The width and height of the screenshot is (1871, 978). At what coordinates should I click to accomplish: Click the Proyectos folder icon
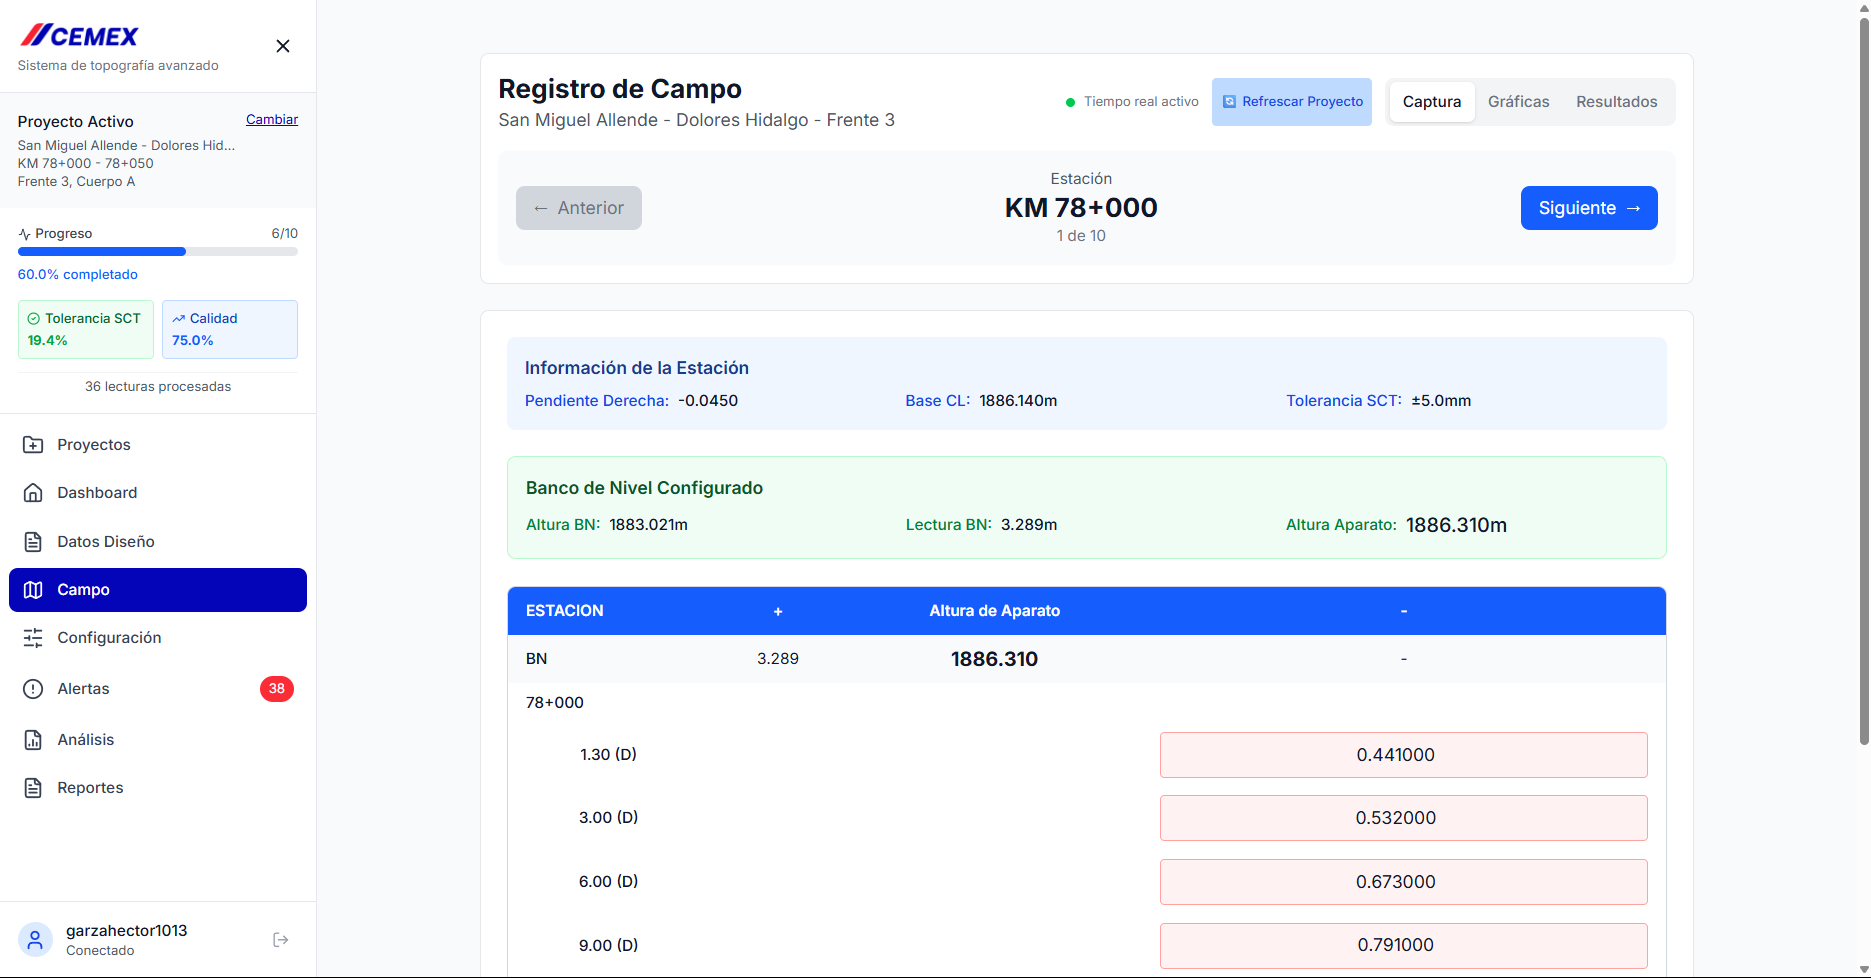tap(33, 445)
